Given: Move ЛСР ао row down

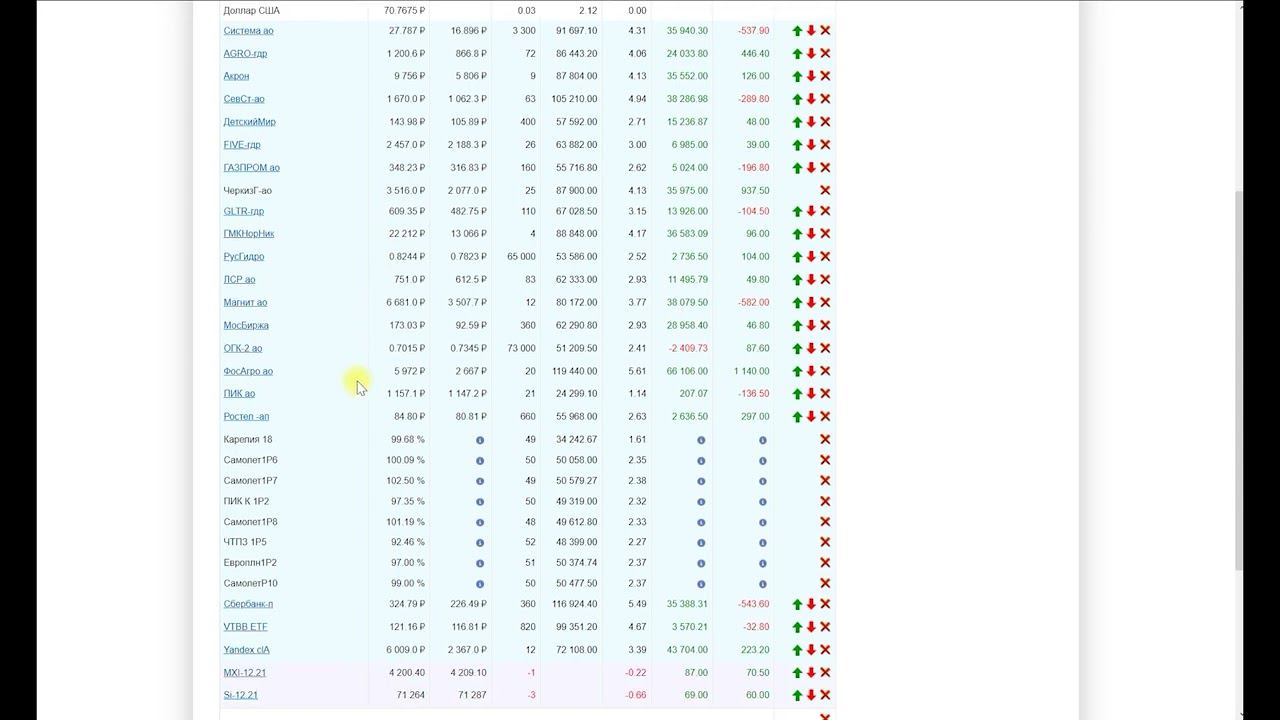Looking at the screenshot, I should pos(811,280).
